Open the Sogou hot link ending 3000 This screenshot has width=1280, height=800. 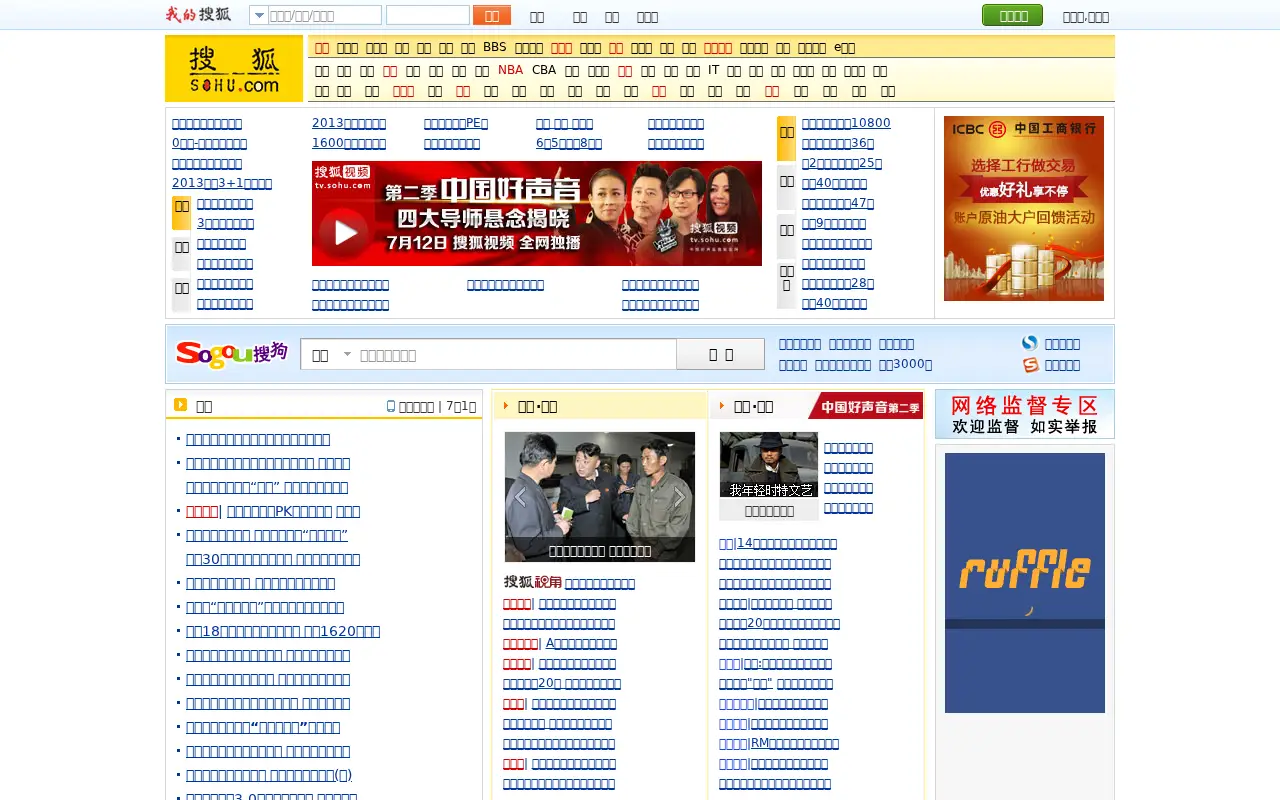coord(906,365)
